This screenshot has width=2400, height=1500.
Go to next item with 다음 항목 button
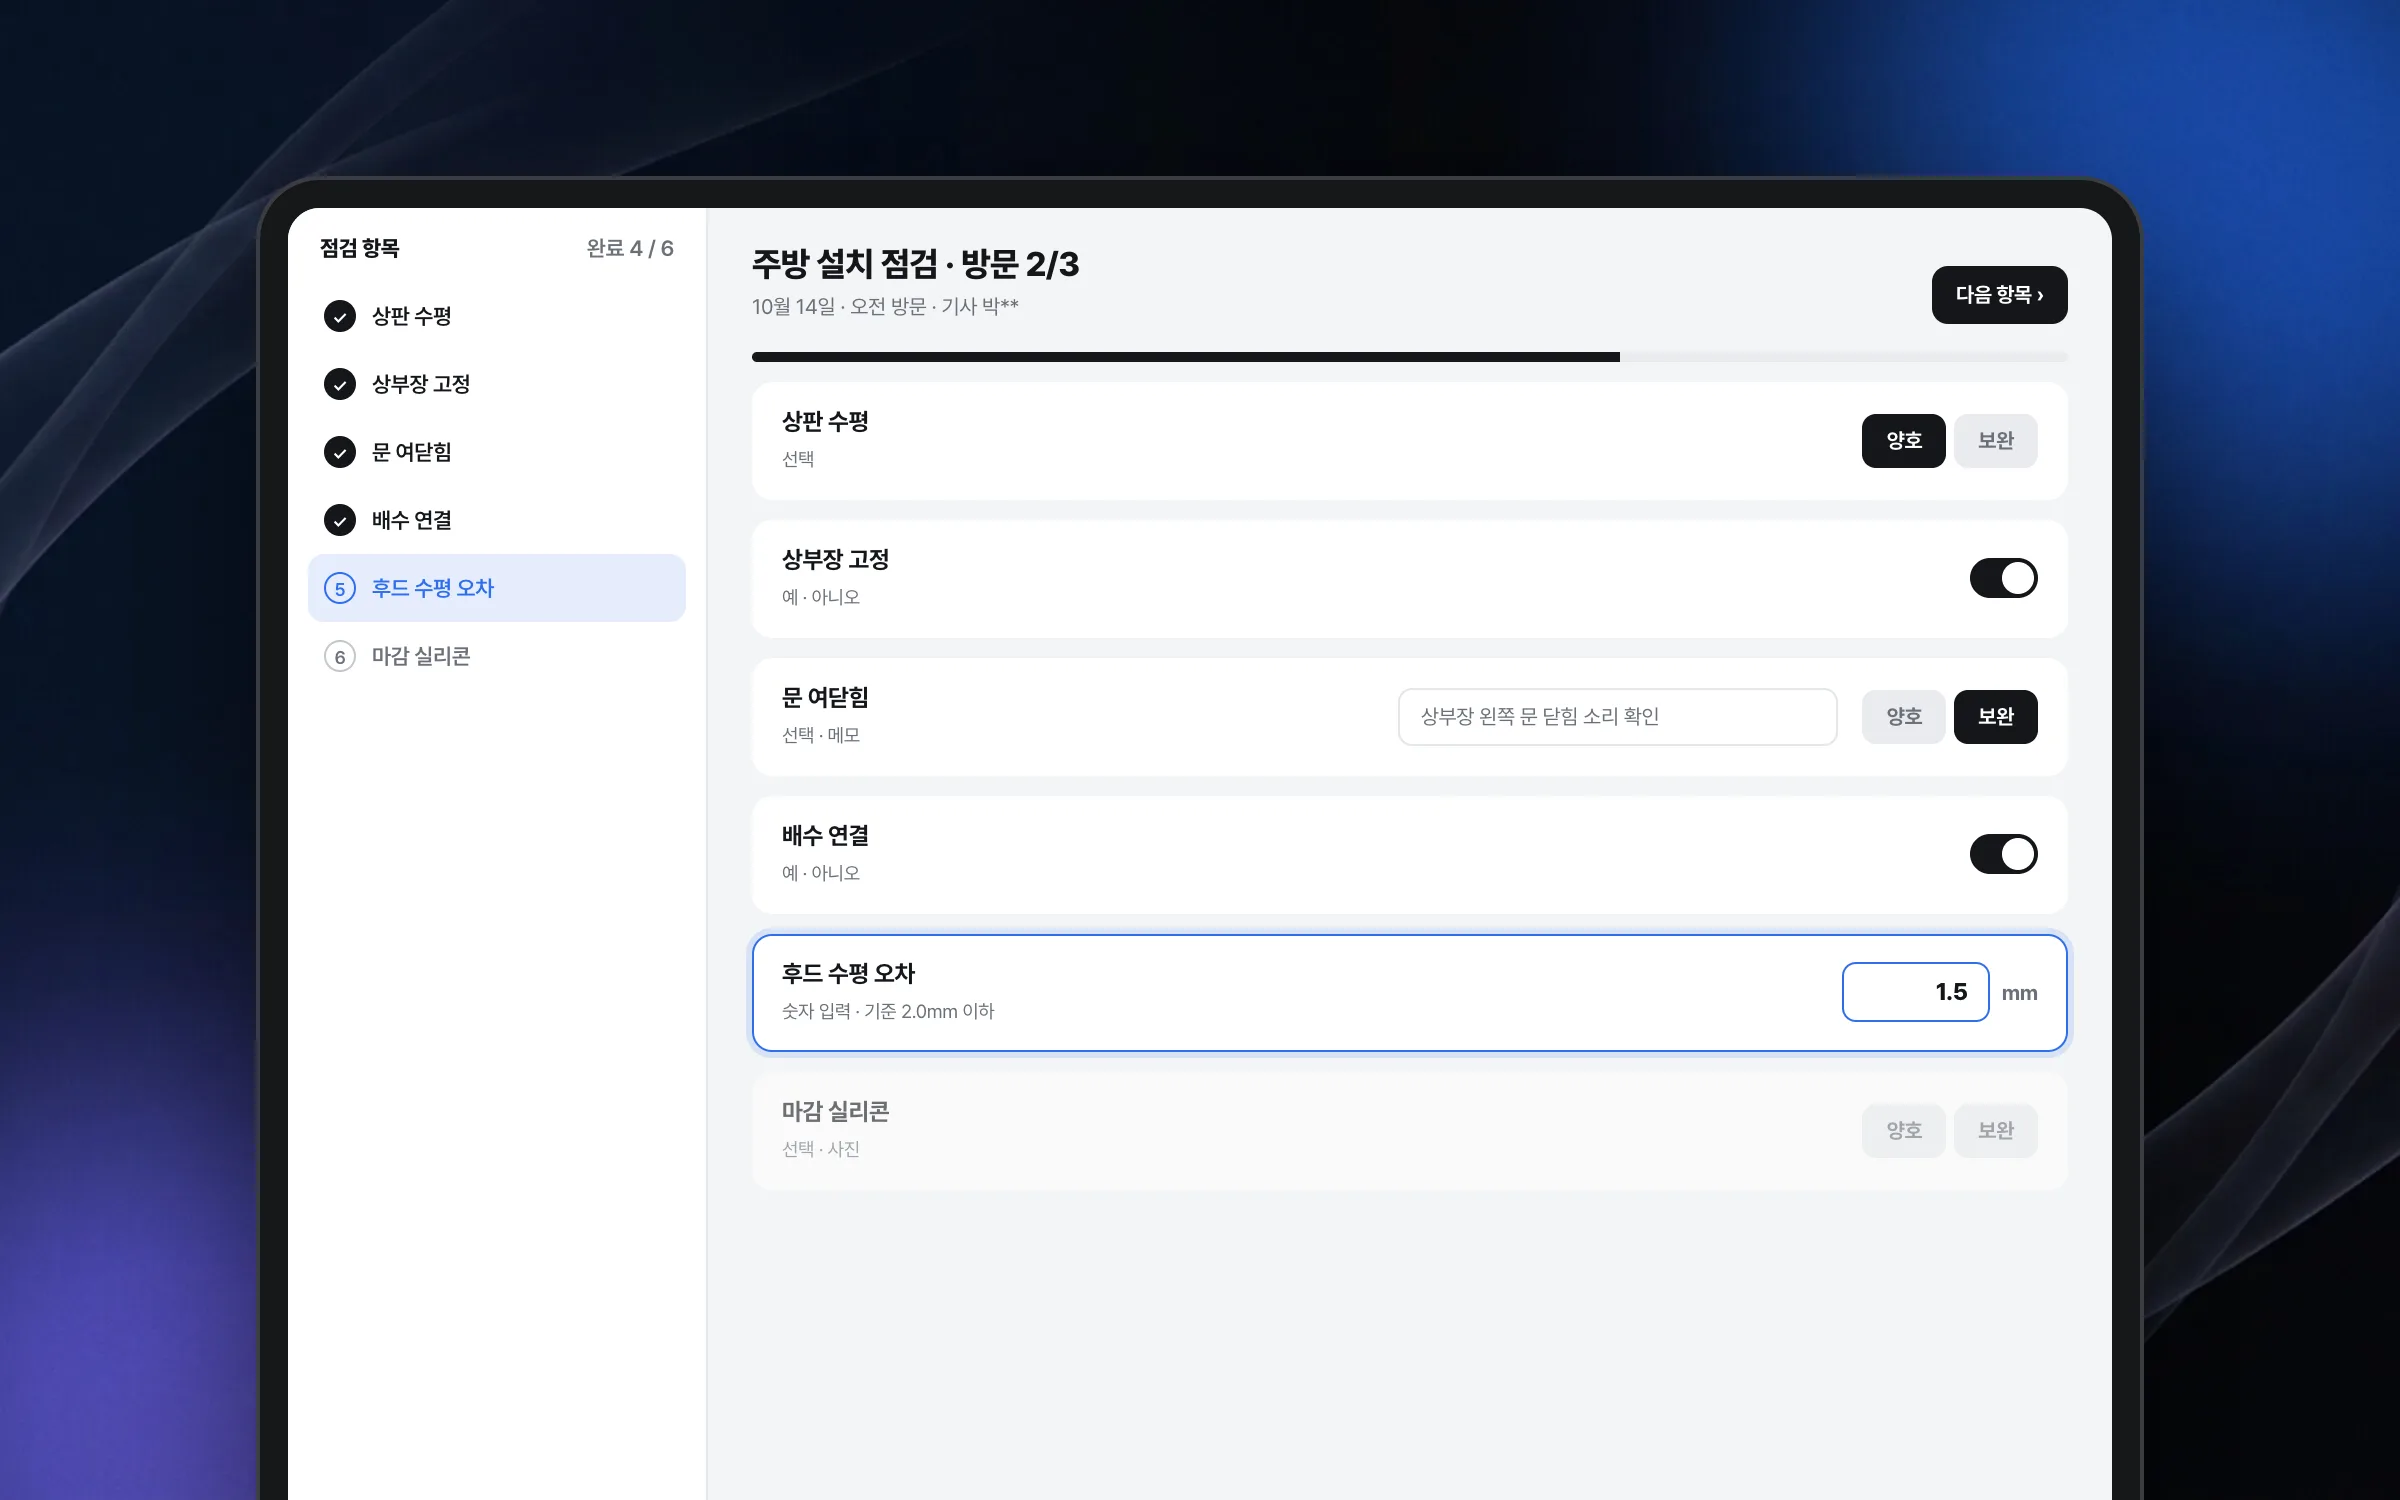pyautogui.click(x=1999, y=295)
